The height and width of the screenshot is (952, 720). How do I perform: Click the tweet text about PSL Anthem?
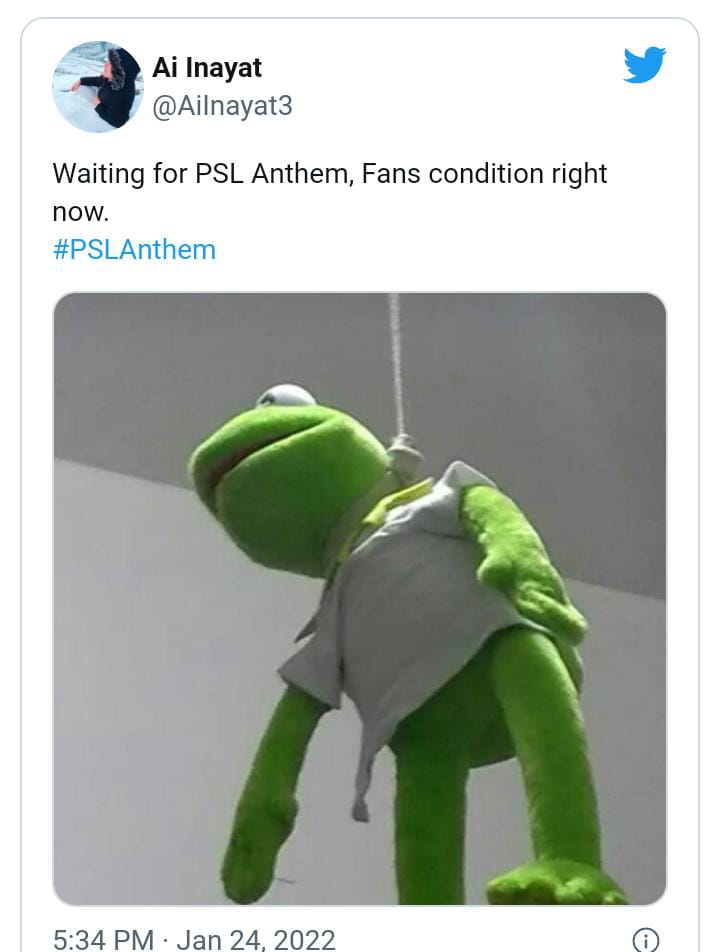coord(330,192)
